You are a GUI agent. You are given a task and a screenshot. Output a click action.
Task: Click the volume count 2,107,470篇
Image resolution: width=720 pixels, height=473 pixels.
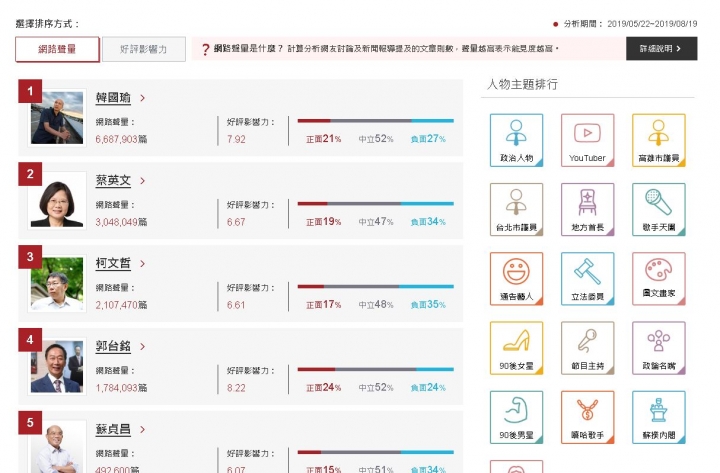tap(121, 305)
